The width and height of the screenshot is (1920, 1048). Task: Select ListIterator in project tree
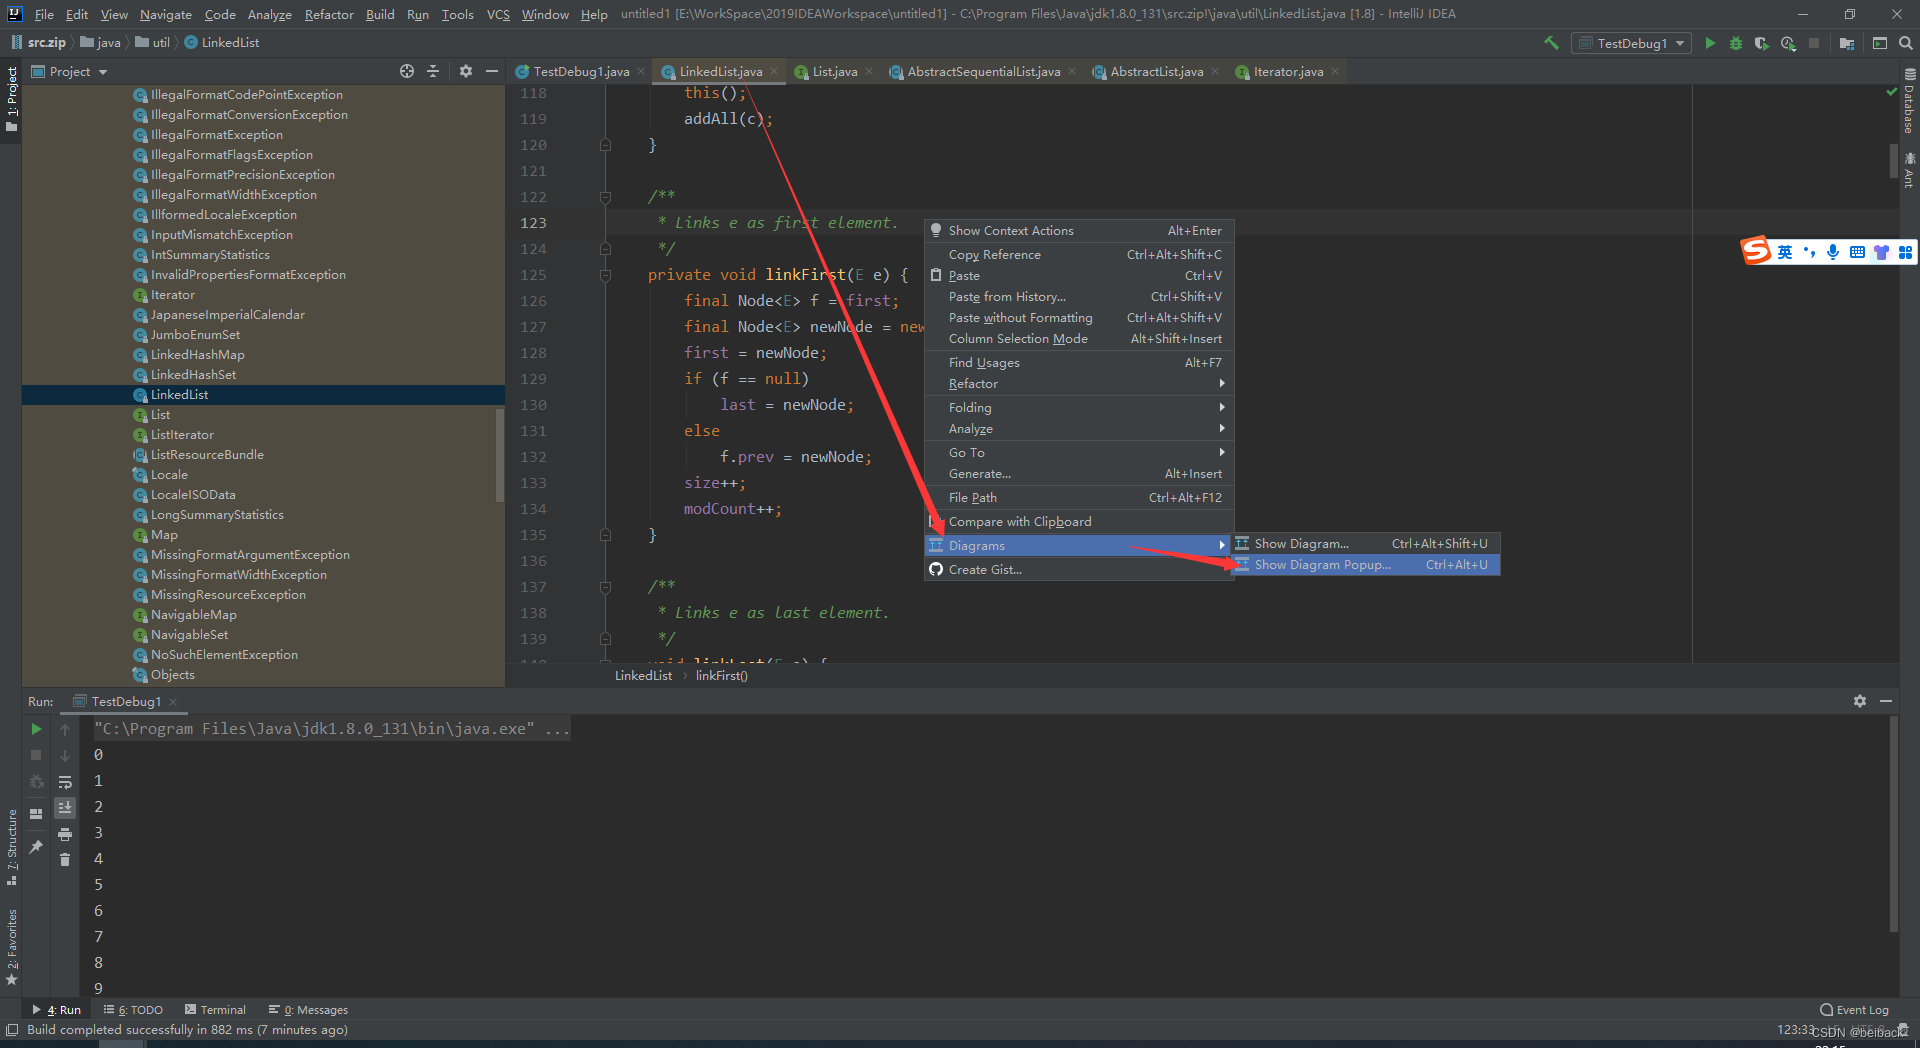(x=182, y=435)
